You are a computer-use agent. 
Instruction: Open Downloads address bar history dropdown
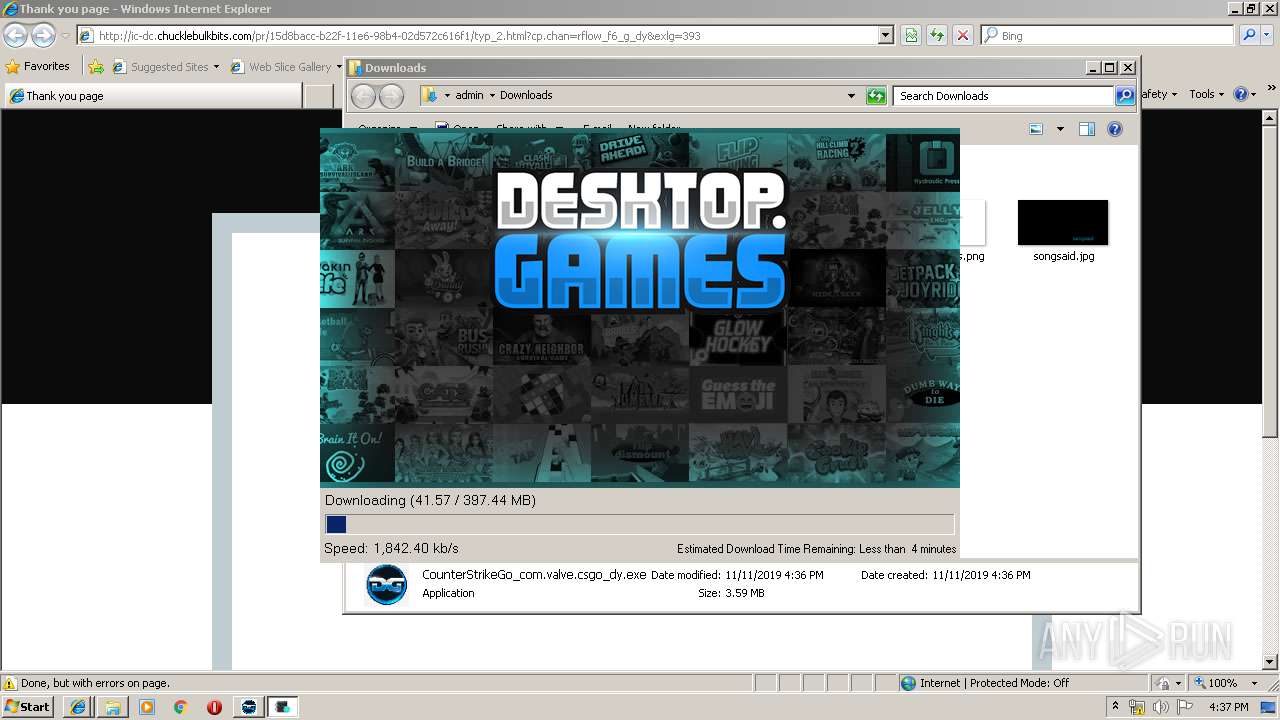tap(851, 96)
